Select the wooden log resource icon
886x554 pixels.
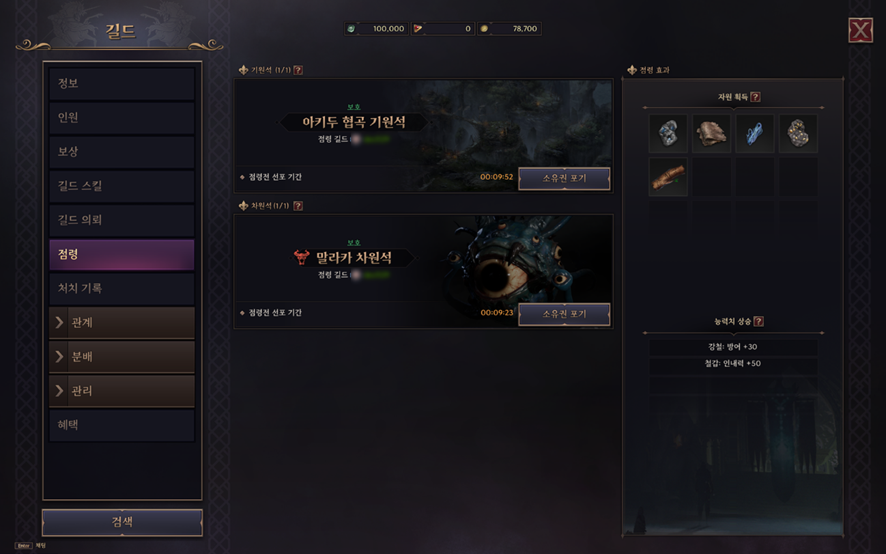point(668,177)
